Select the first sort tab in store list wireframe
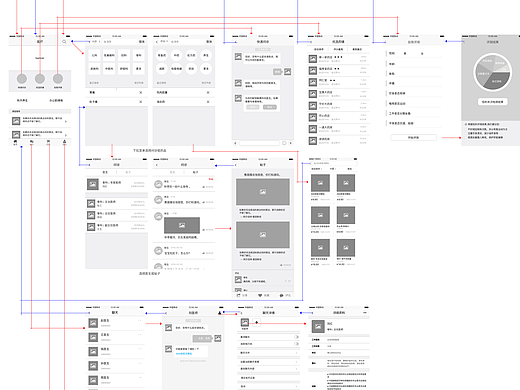Viewport: 520px width, 390px height. pyautogui.click(x=319, y=49)
